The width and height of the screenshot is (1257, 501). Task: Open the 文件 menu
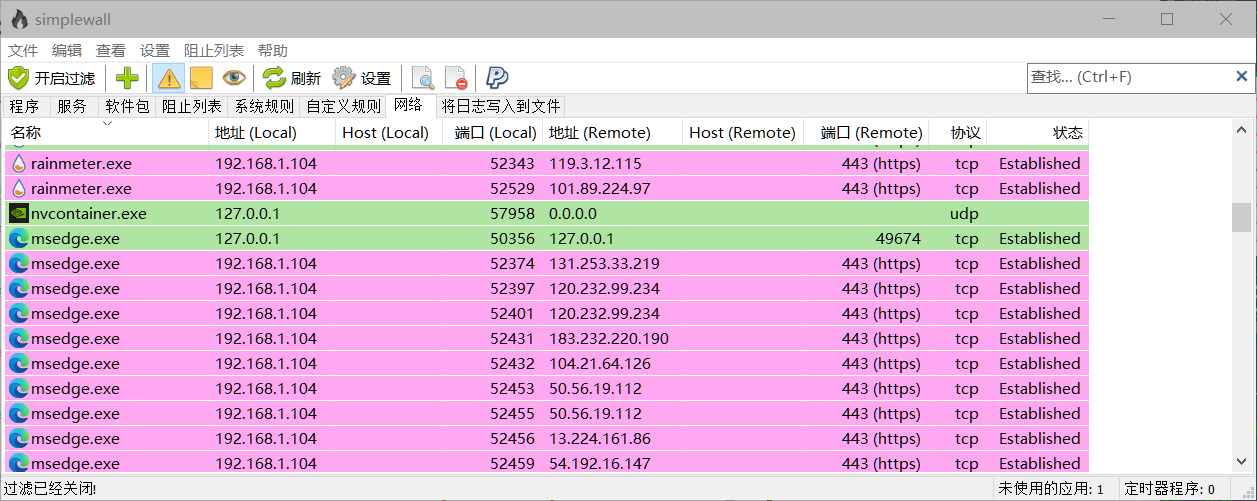click(x=23, y=50)
